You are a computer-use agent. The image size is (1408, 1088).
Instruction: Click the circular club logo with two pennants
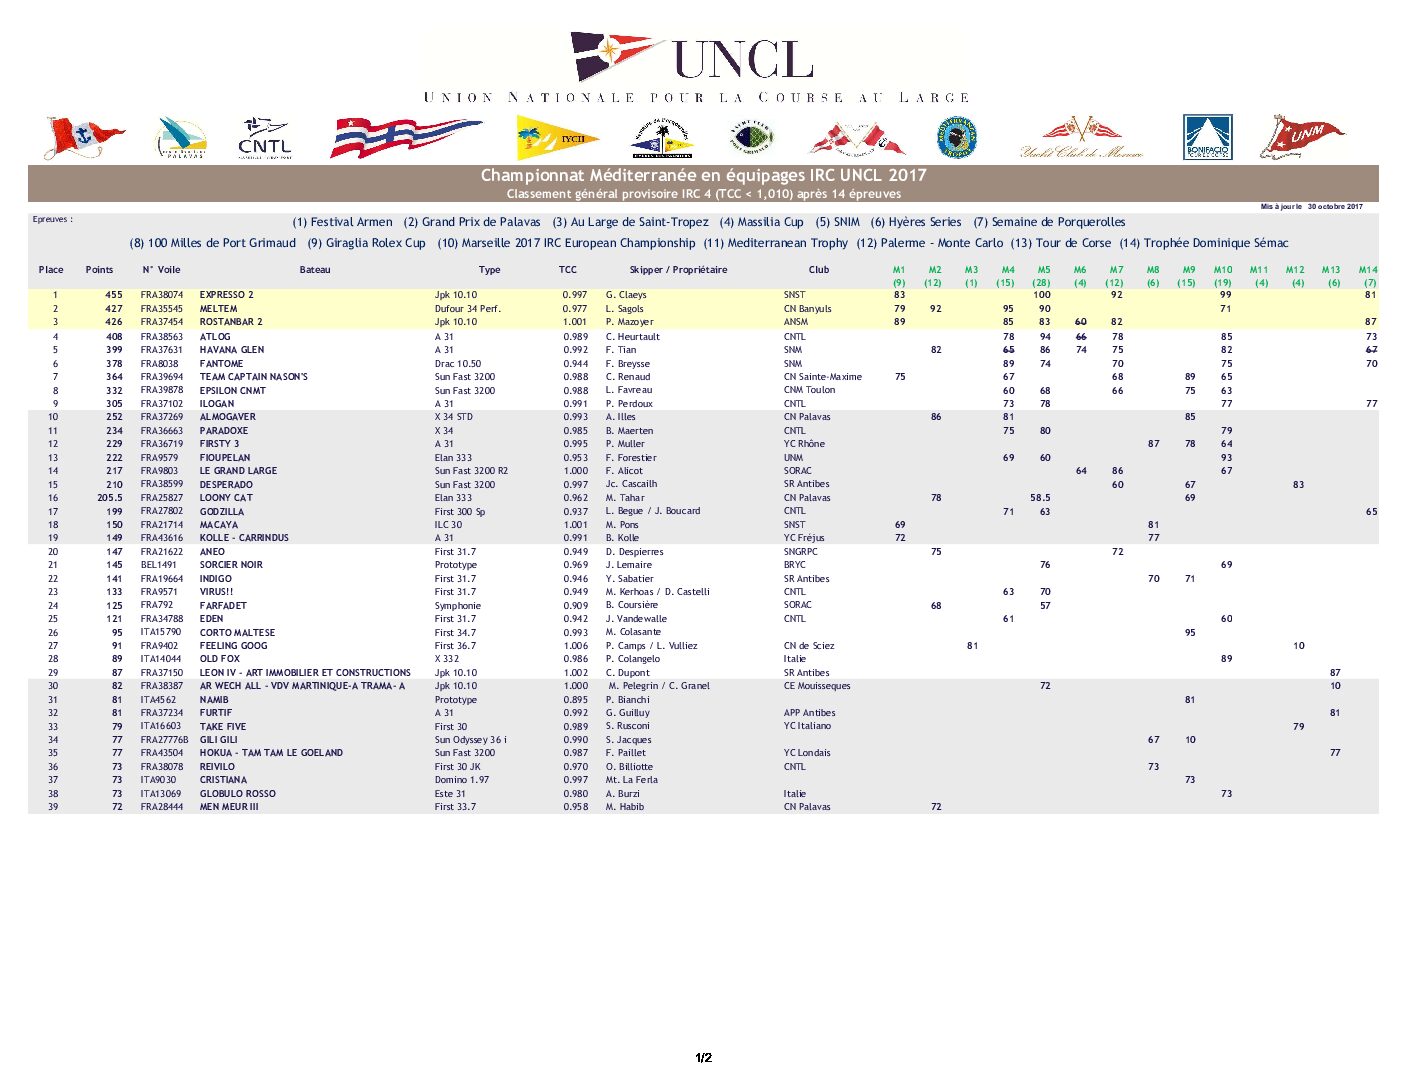(662, 138)
